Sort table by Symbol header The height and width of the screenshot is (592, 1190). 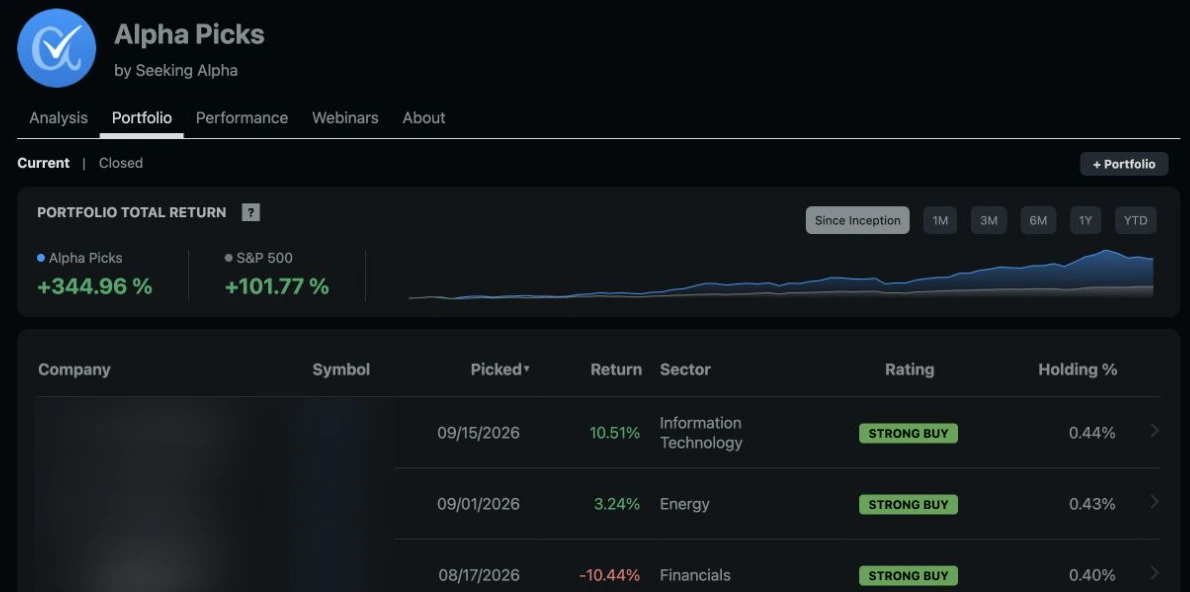[341, 370]
